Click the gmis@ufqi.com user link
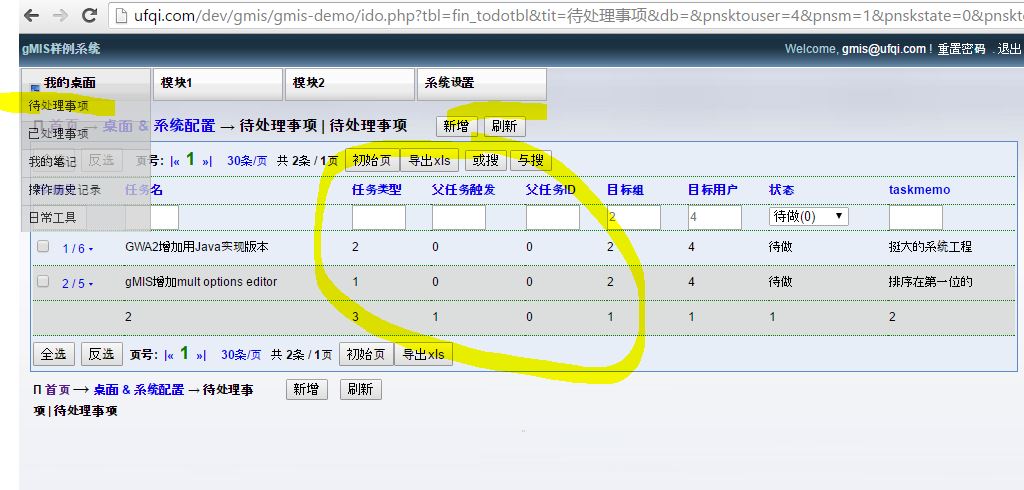1024x490 pixels. (884, 49)
